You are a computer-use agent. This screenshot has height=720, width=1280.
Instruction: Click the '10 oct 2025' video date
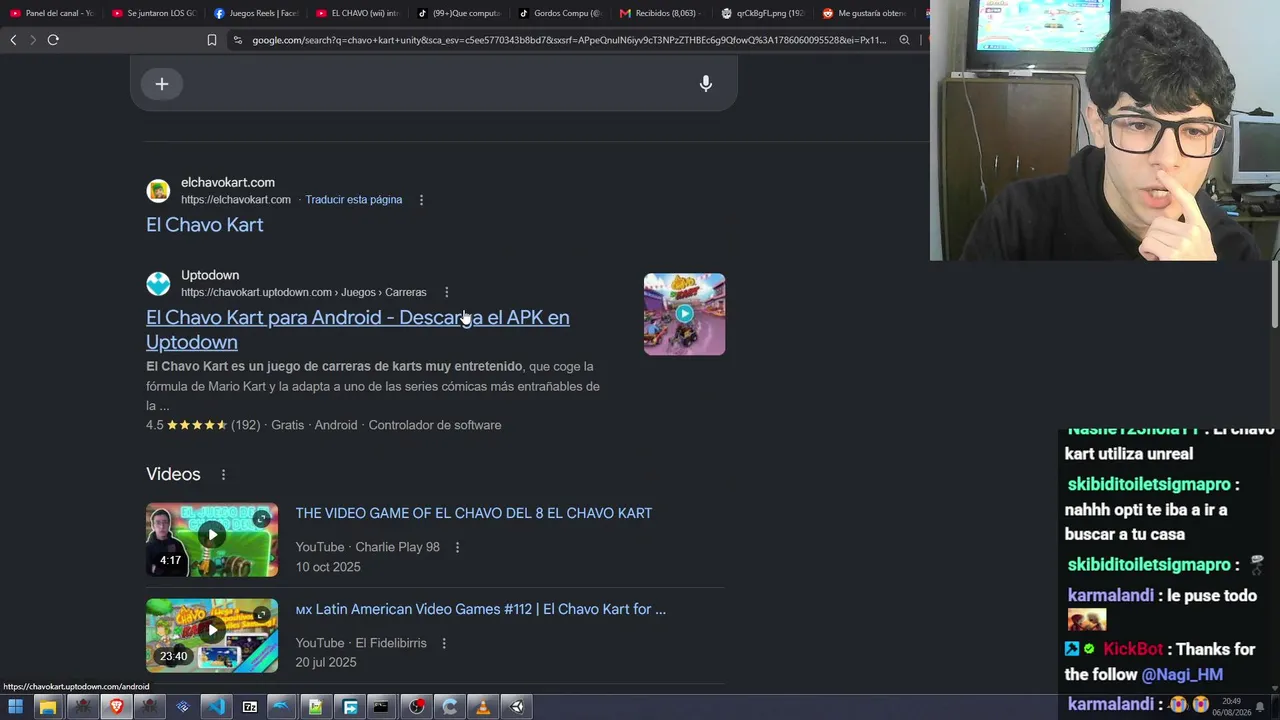click(x=328, y=567)
